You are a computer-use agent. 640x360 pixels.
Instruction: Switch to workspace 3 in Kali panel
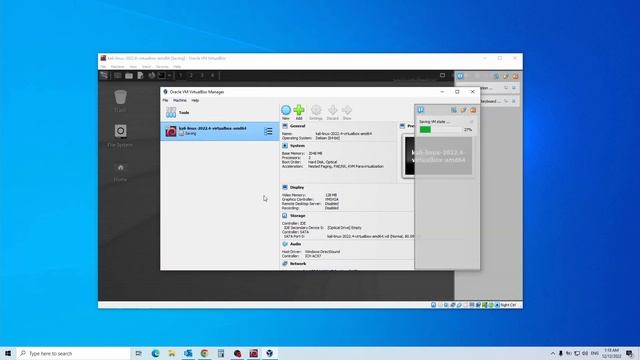(x=202, y=76)
